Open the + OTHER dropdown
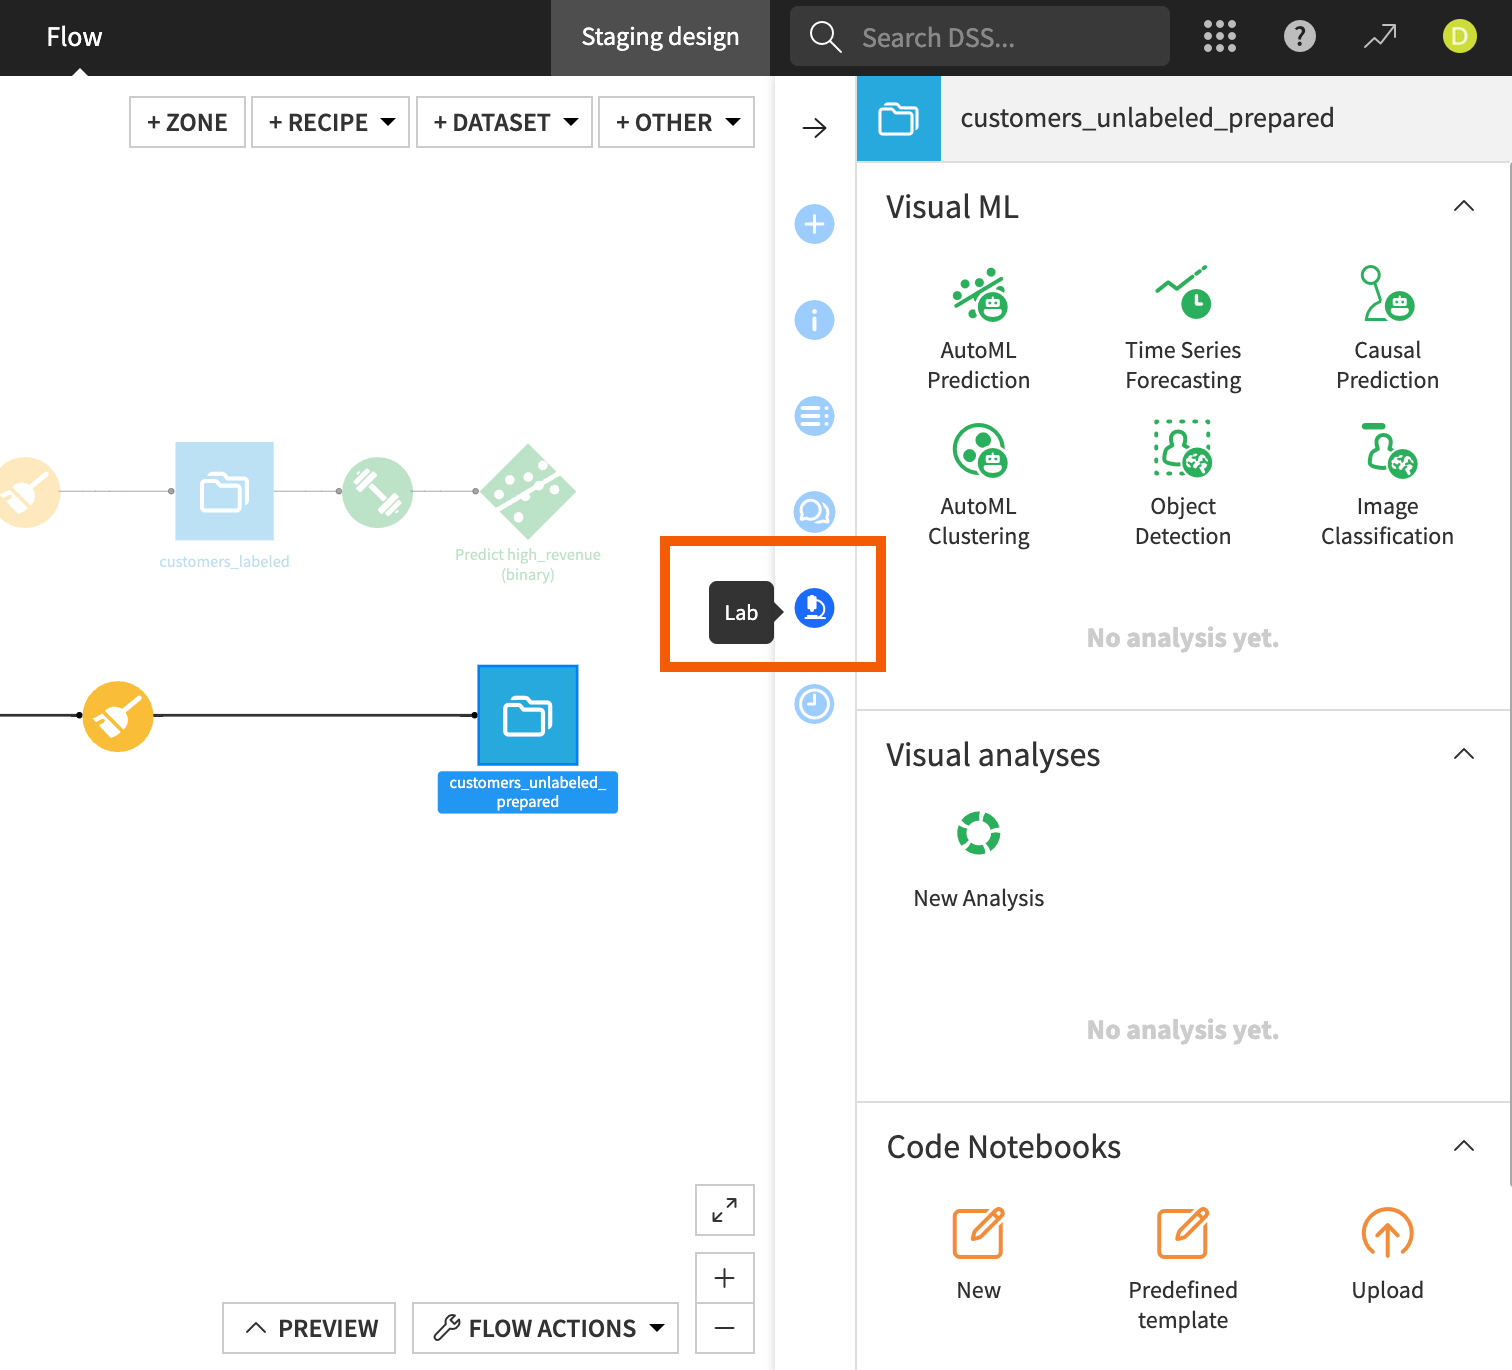Image resolution: width=1512 pixels, height=1370 pixels. 677,122
